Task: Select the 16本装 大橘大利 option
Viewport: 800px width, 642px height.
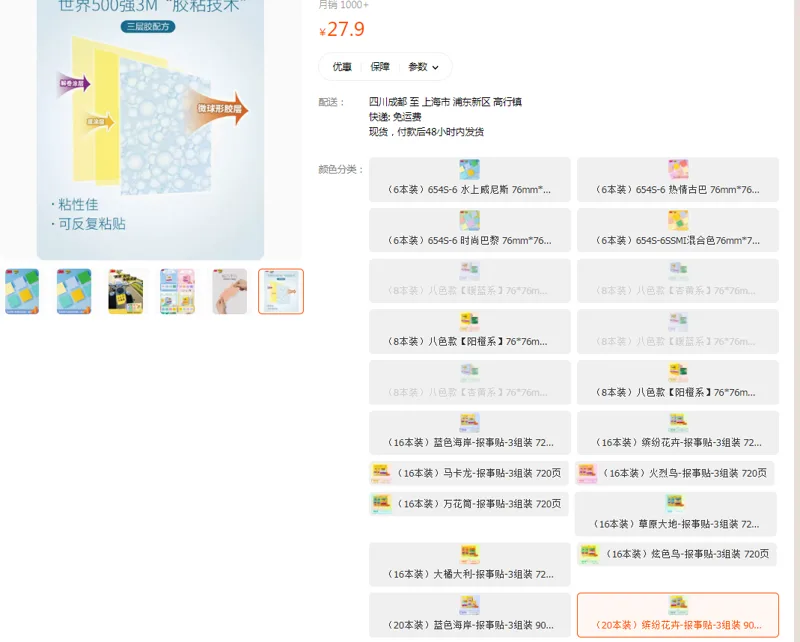Action: tap(469, 564)
